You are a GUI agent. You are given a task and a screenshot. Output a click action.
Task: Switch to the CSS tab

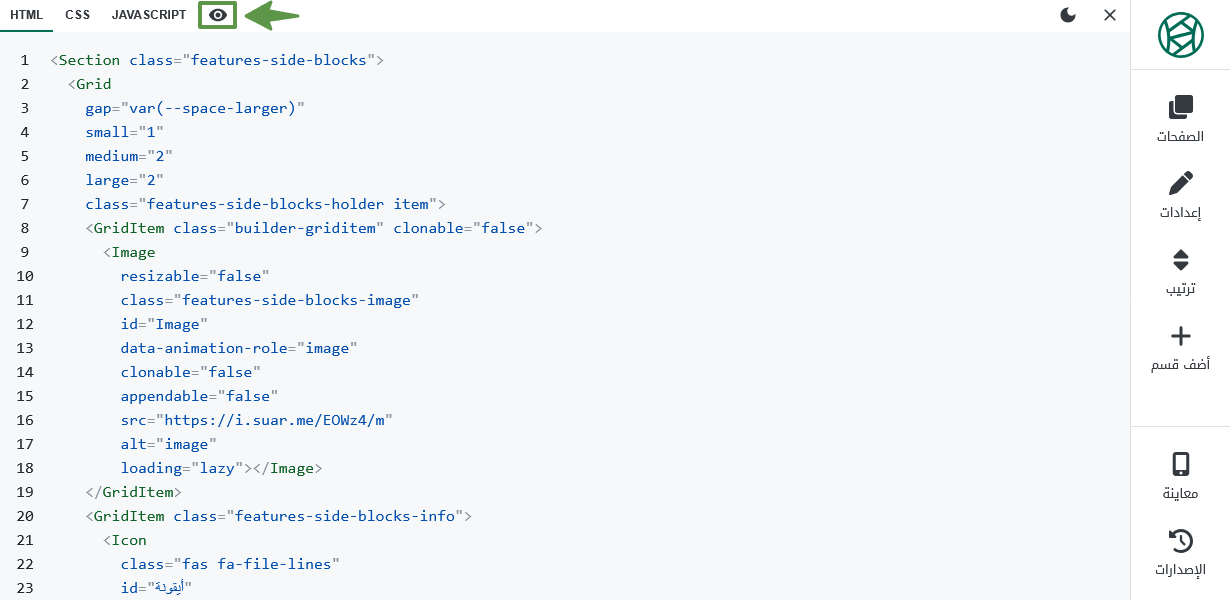click(78, 15)
